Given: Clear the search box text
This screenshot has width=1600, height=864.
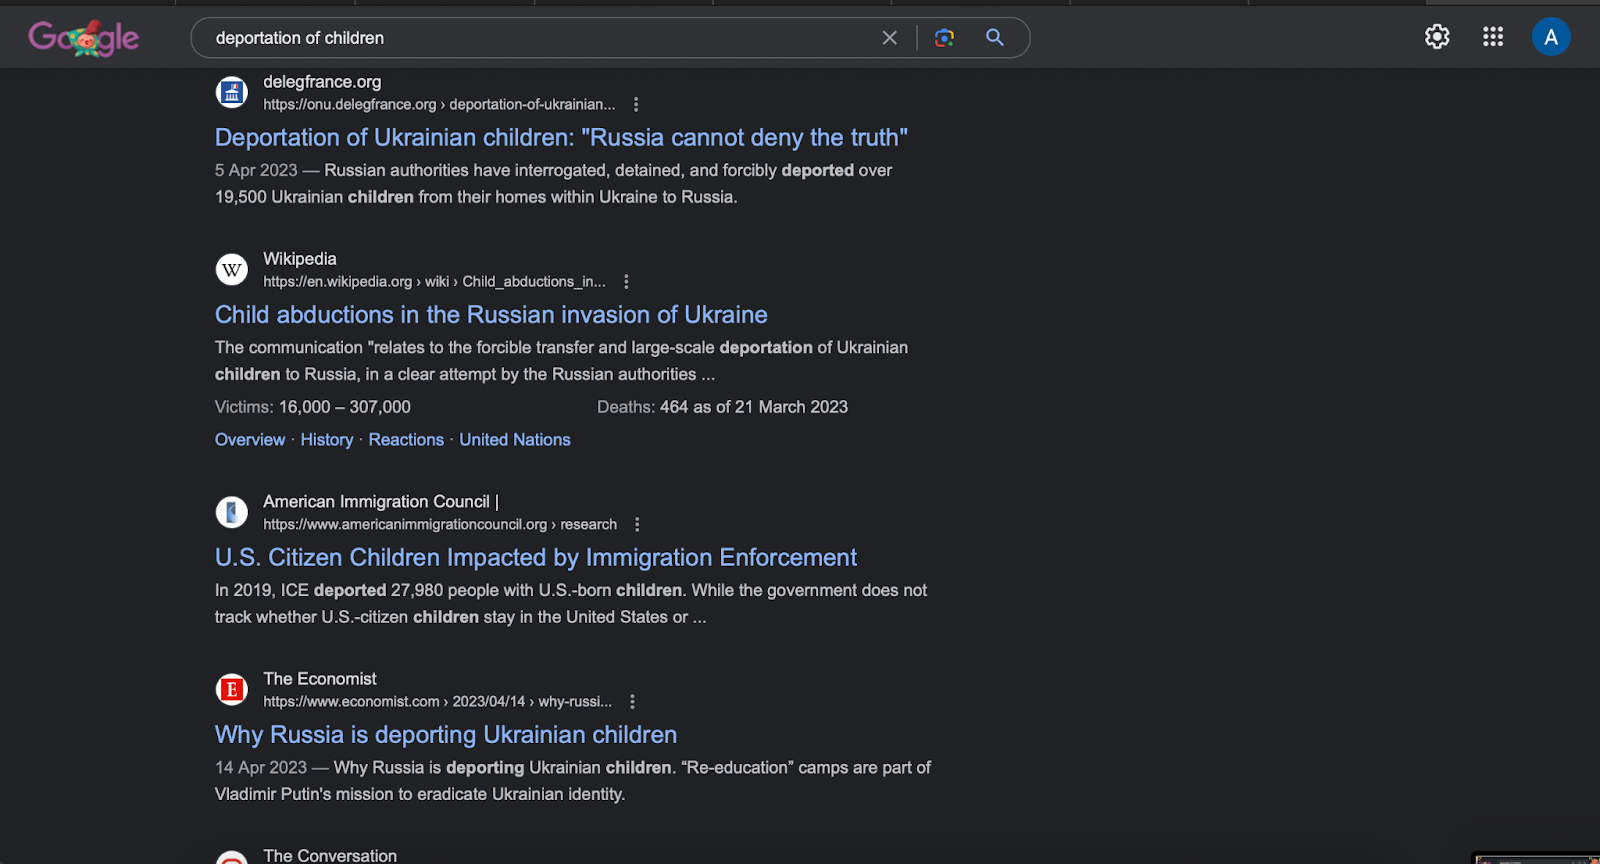Looking at the screenshot, I should (889, 38).
